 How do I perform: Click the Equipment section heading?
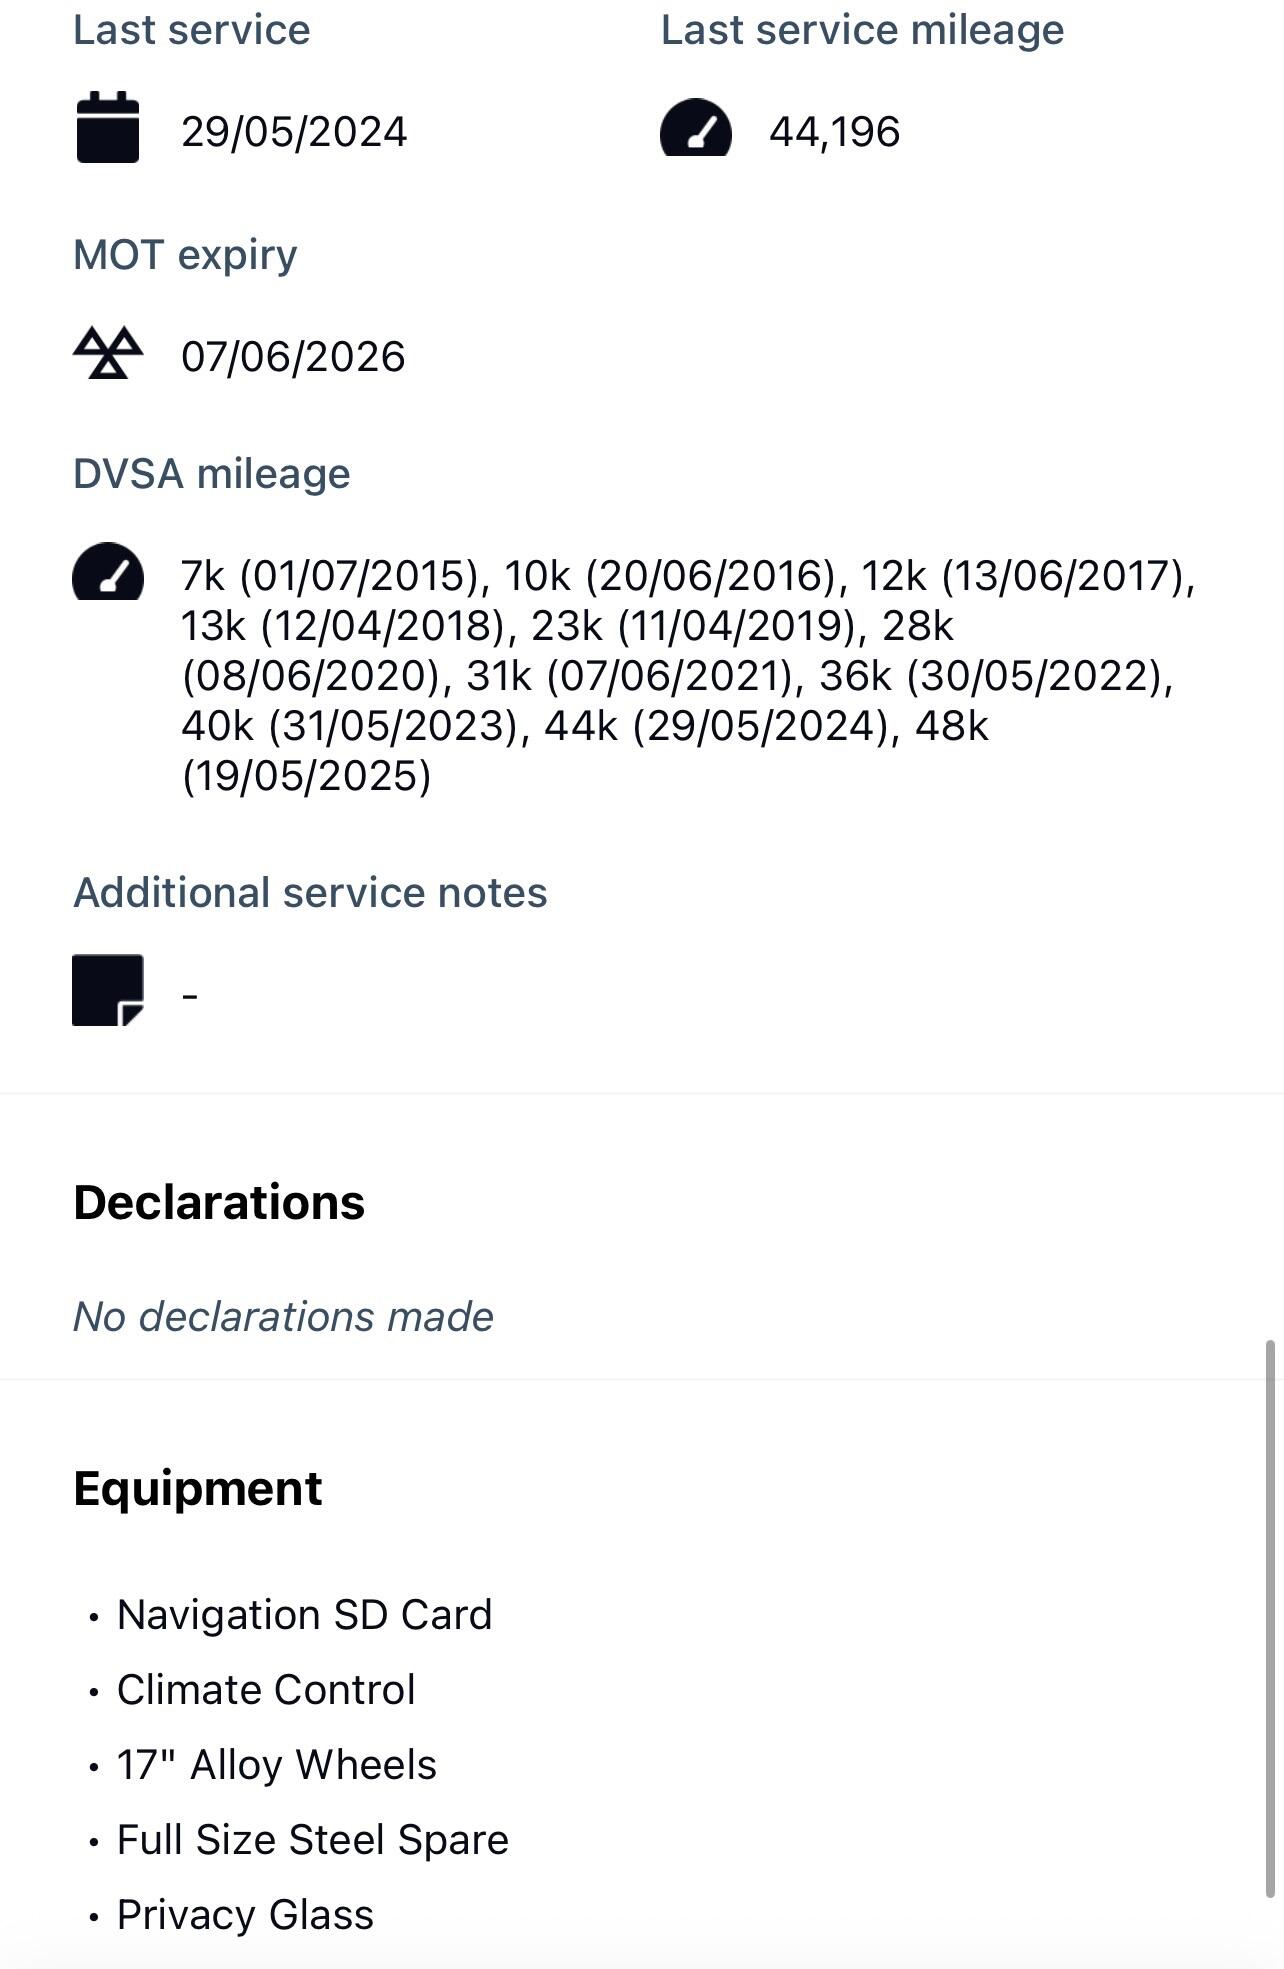(x=198, y=1488)
